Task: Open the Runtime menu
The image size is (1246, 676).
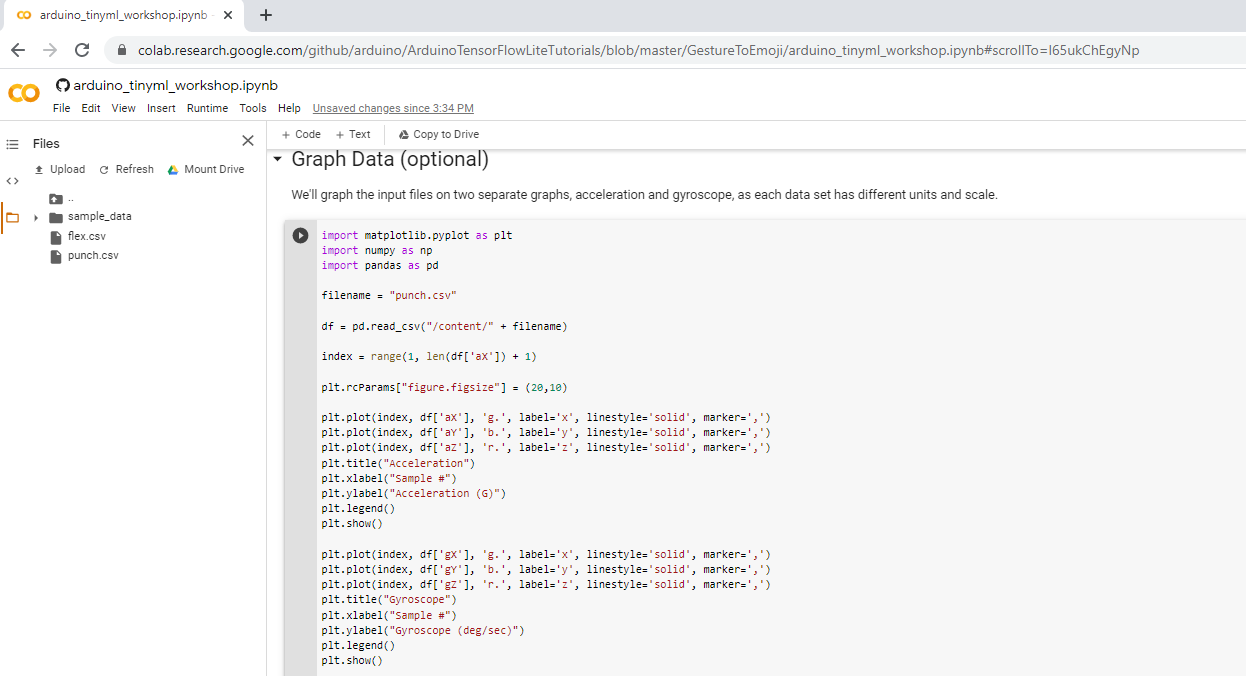Action: click(207, 108)
